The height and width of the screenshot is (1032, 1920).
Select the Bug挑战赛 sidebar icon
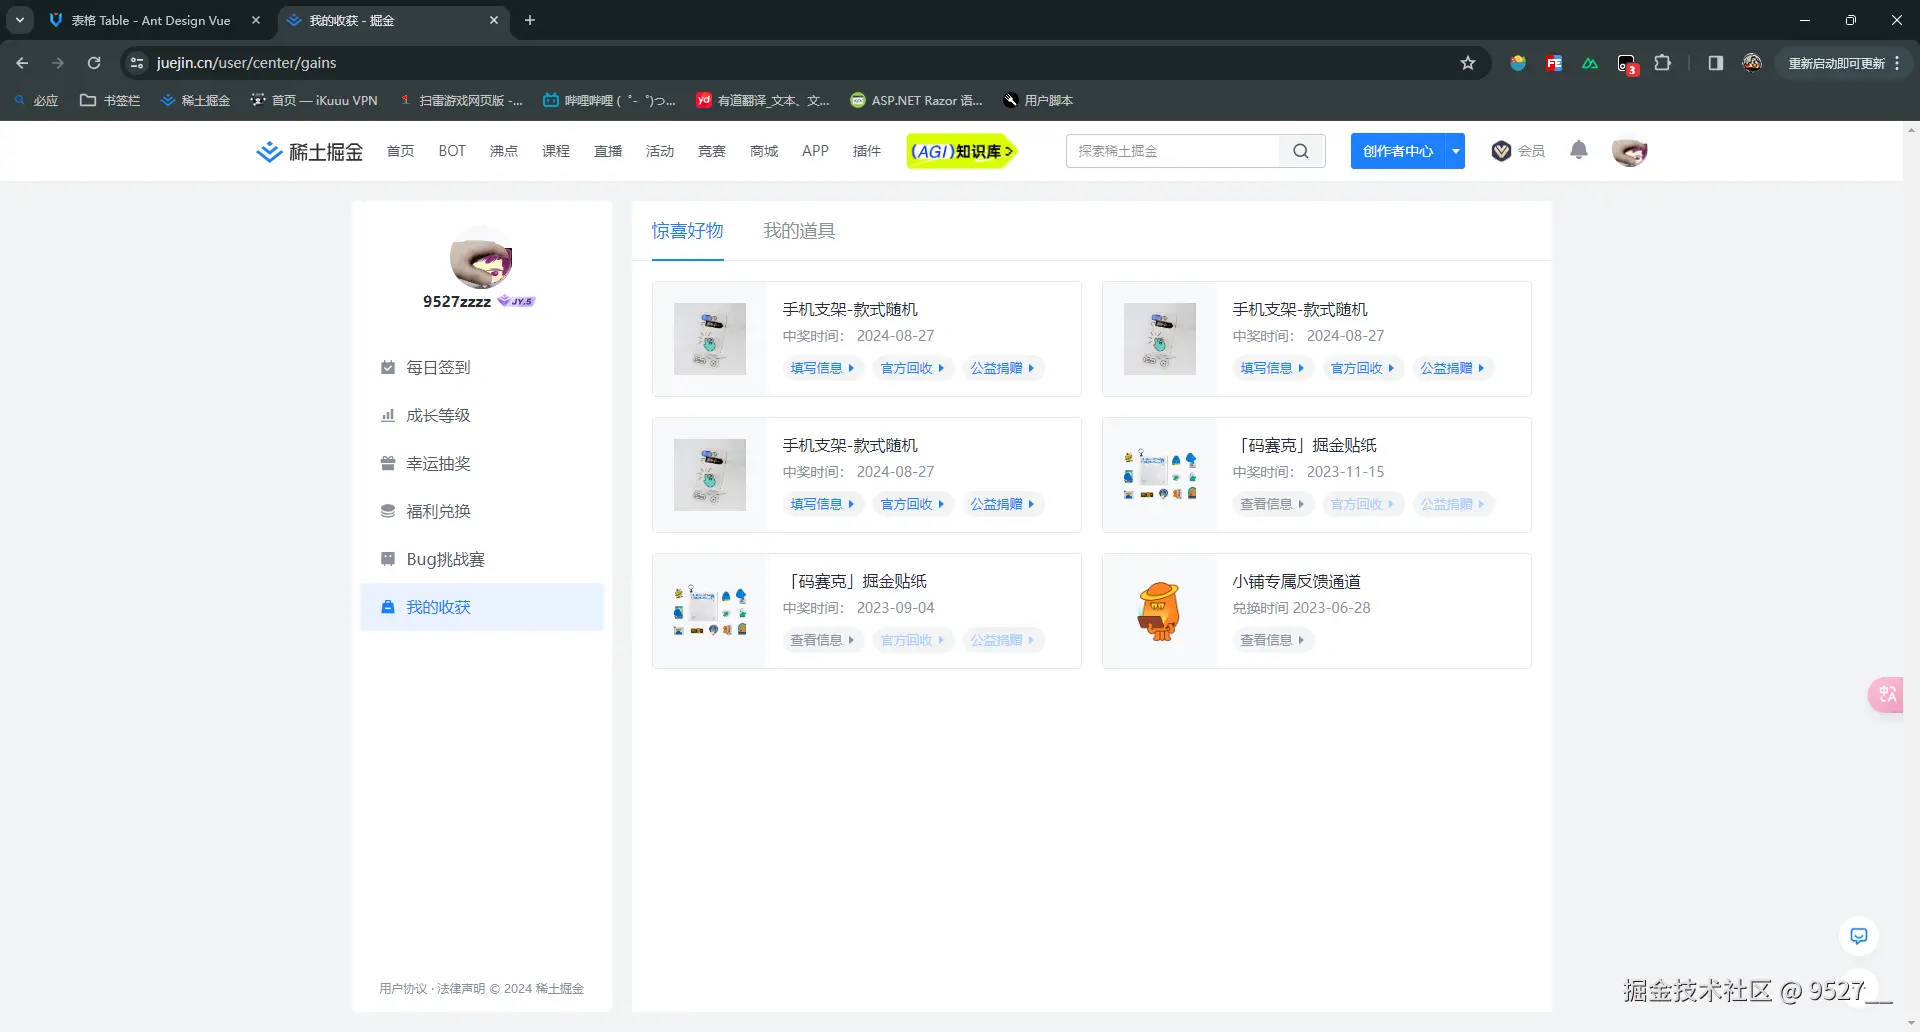[387, 559]
